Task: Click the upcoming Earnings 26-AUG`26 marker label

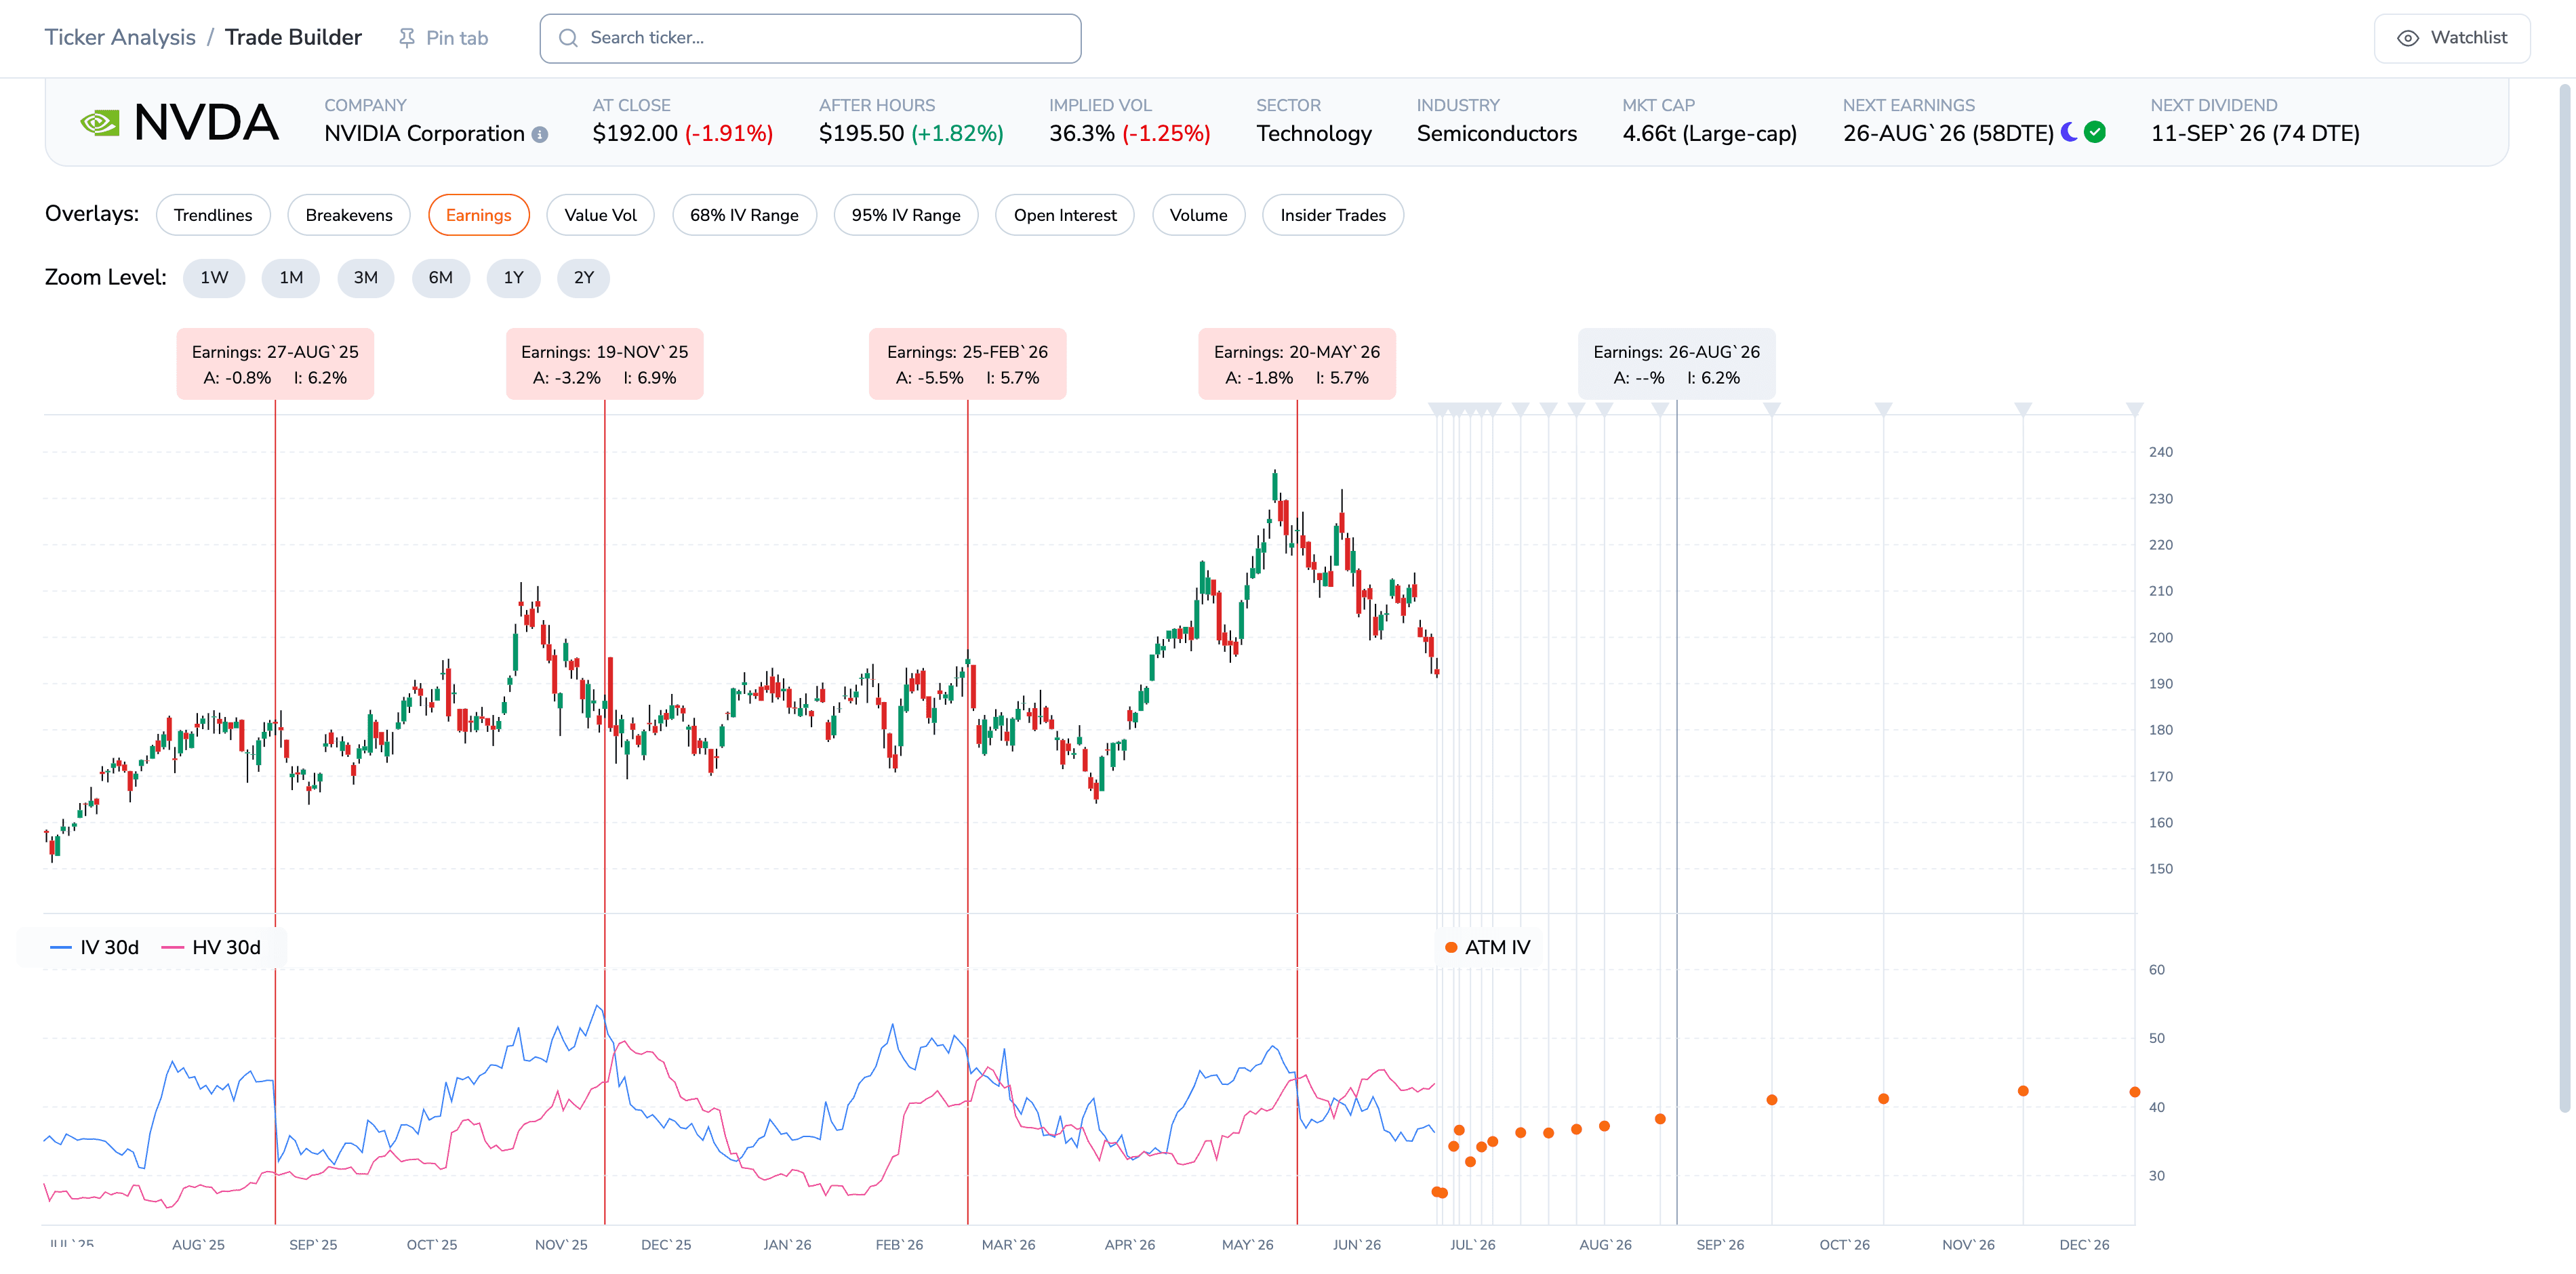Action: [x=1677, y=364]
